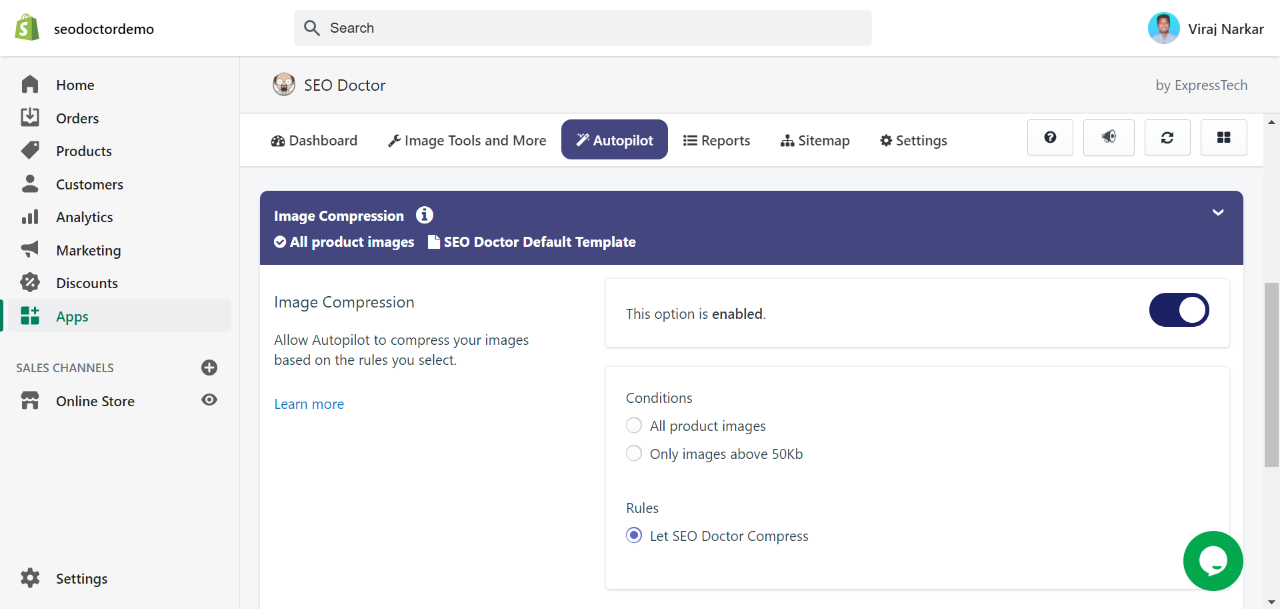Click the seodoctordemo store name
The width and height of the screenshot is (1280, 609).
[104, 29]
